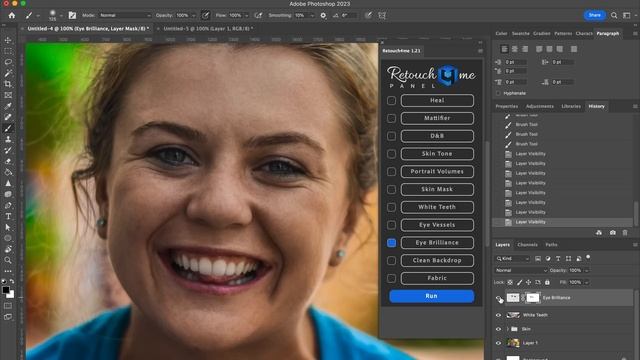
Task: Open the brush Mode dropdown
Action: [125, 16]
